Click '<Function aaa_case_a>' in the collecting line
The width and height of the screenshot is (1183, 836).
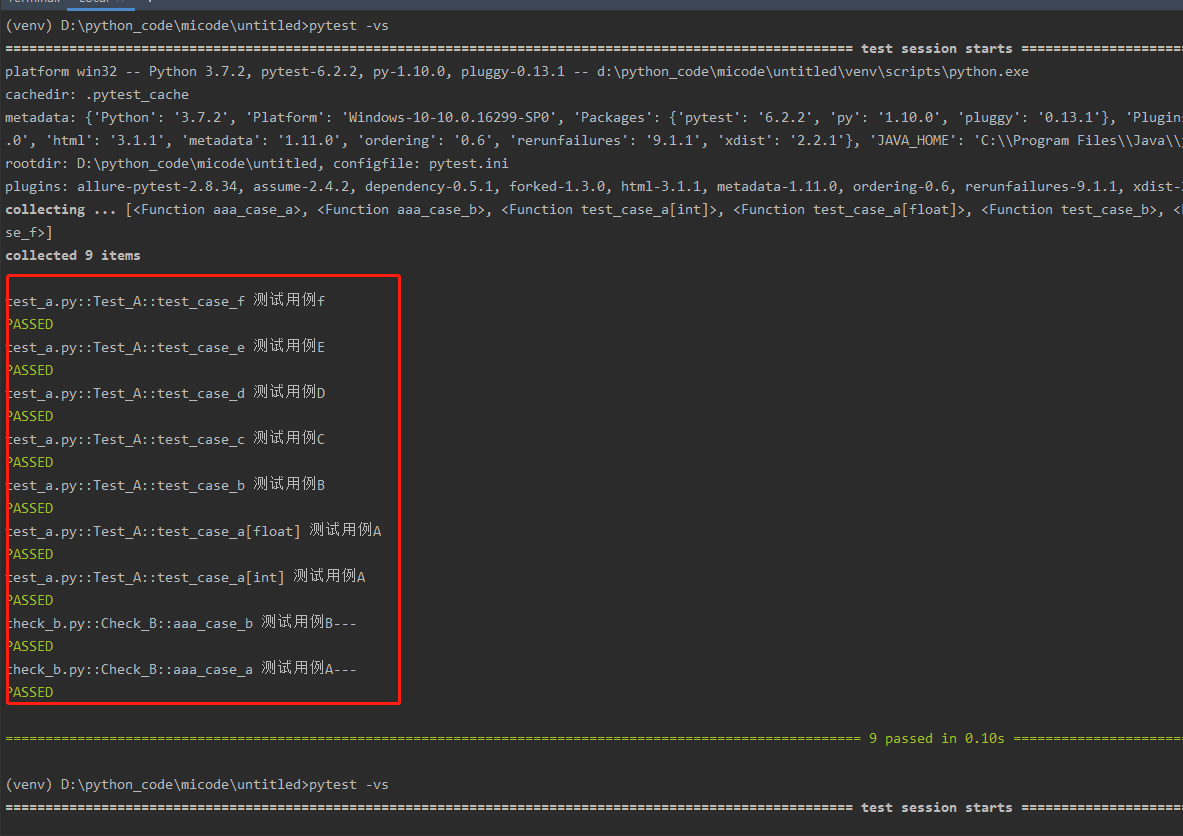point(217,210)
